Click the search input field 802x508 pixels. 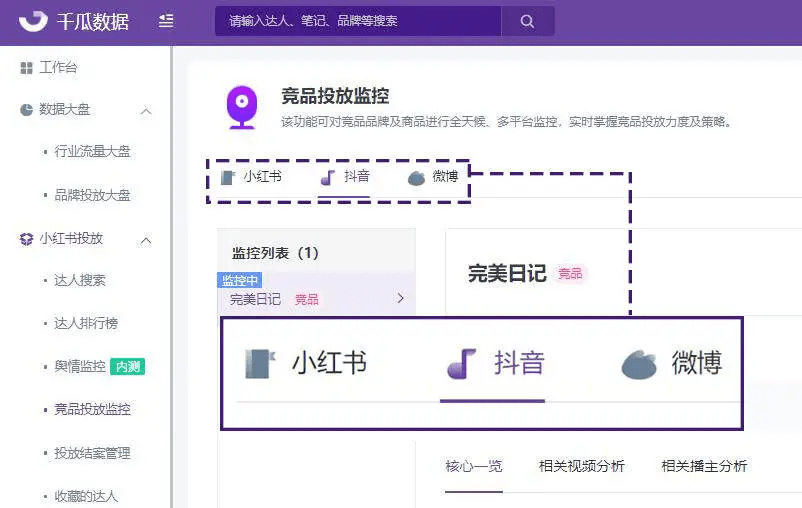[x=358, y=21]
